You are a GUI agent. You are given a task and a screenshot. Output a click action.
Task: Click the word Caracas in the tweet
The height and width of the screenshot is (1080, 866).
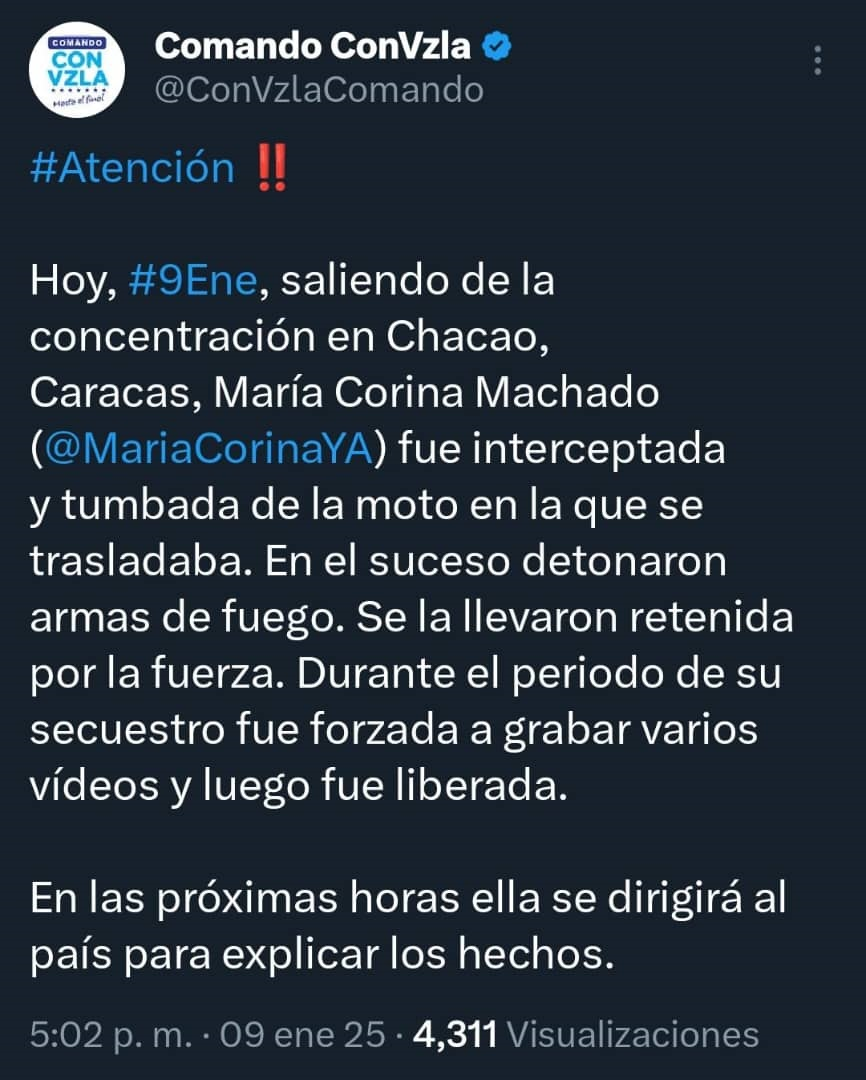pos(115,393)
